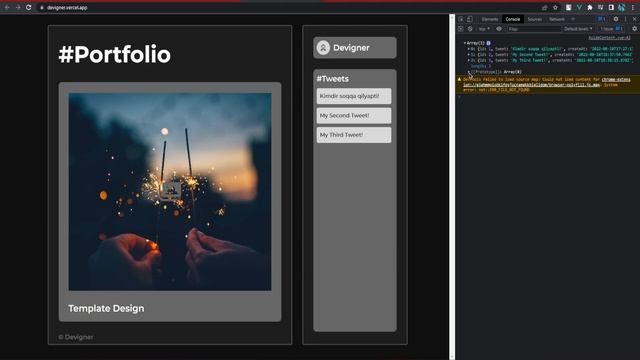
Task: Click the © Devigner footer text
Action: coord(76,337)
